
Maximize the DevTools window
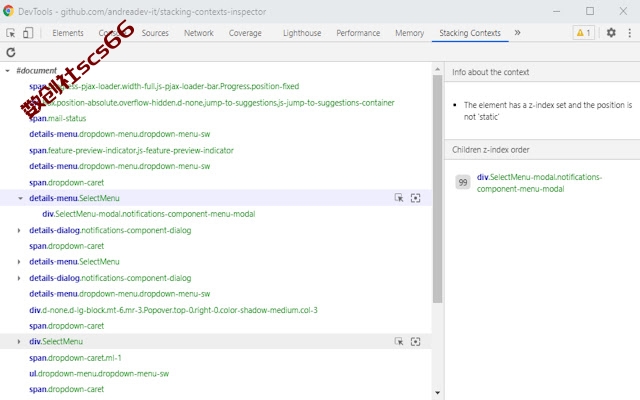590,11
